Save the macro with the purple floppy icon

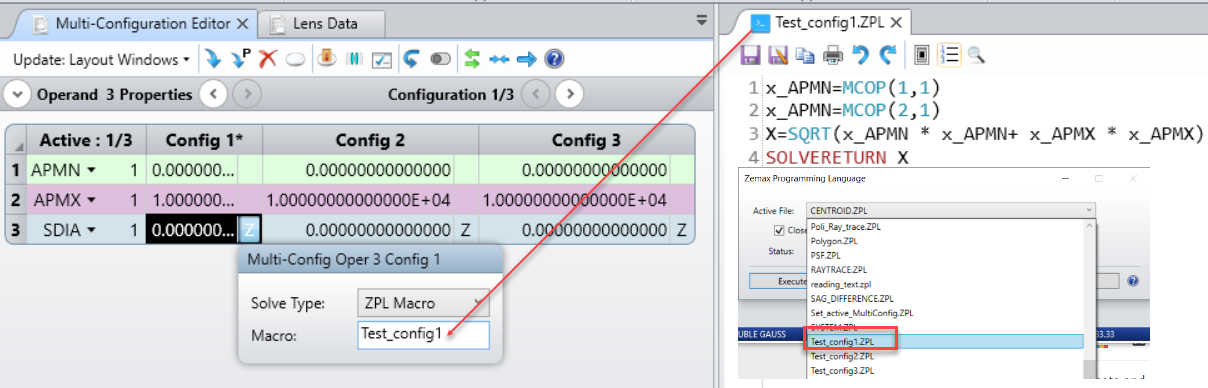pyautogui.click(x=751, y=55)
